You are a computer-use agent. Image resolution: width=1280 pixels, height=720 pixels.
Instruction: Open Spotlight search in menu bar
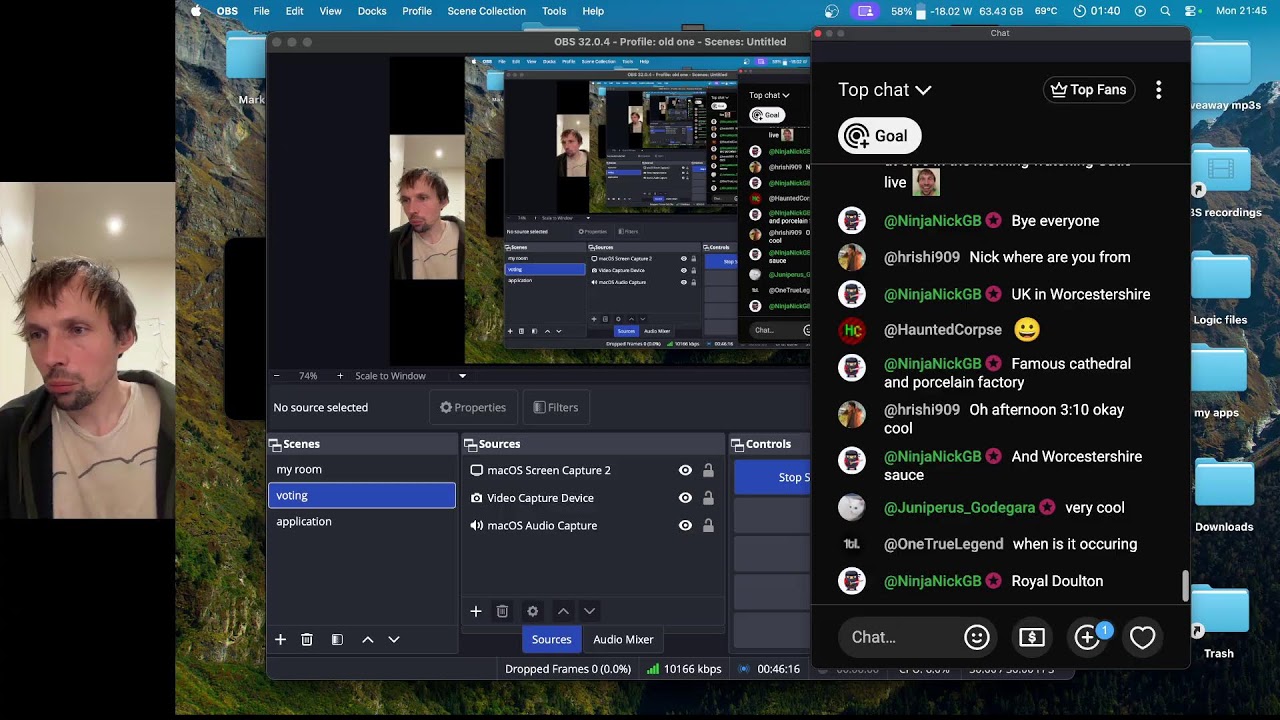click(x=1165, y=11)
